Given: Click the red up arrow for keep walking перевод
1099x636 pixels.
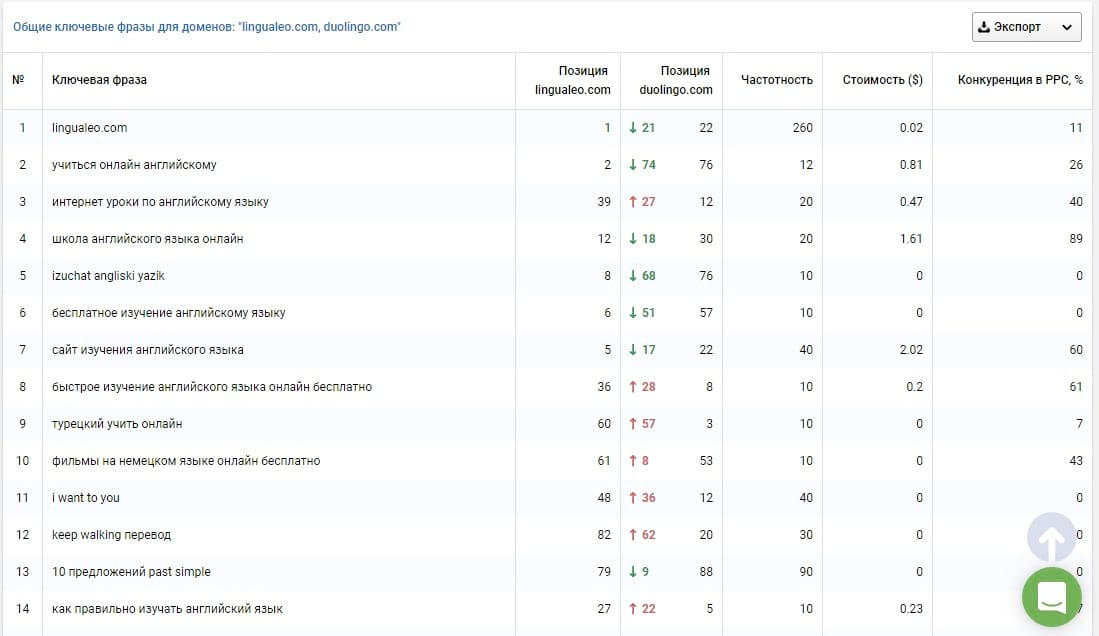Looking at the screenshot, I should pos(633,534).
